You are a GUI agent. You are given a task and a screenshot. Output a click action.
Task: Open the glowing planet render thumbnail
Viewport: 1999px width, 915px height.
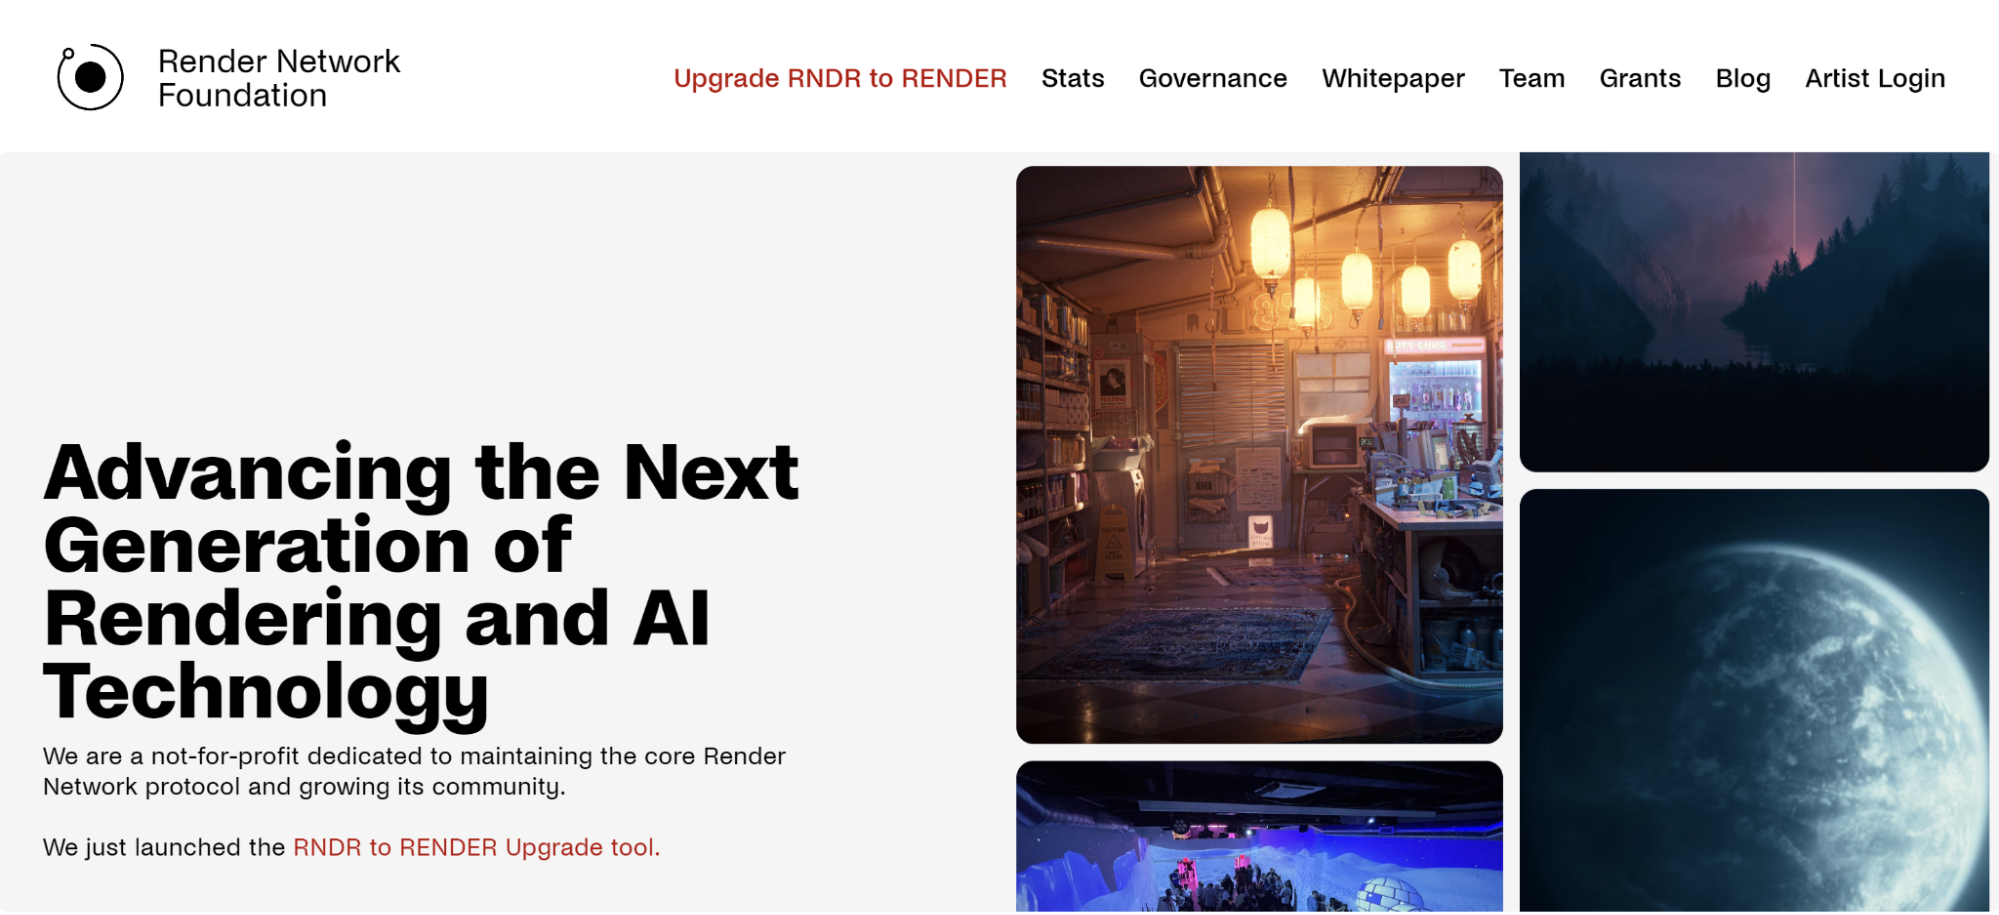(1754, 700)
